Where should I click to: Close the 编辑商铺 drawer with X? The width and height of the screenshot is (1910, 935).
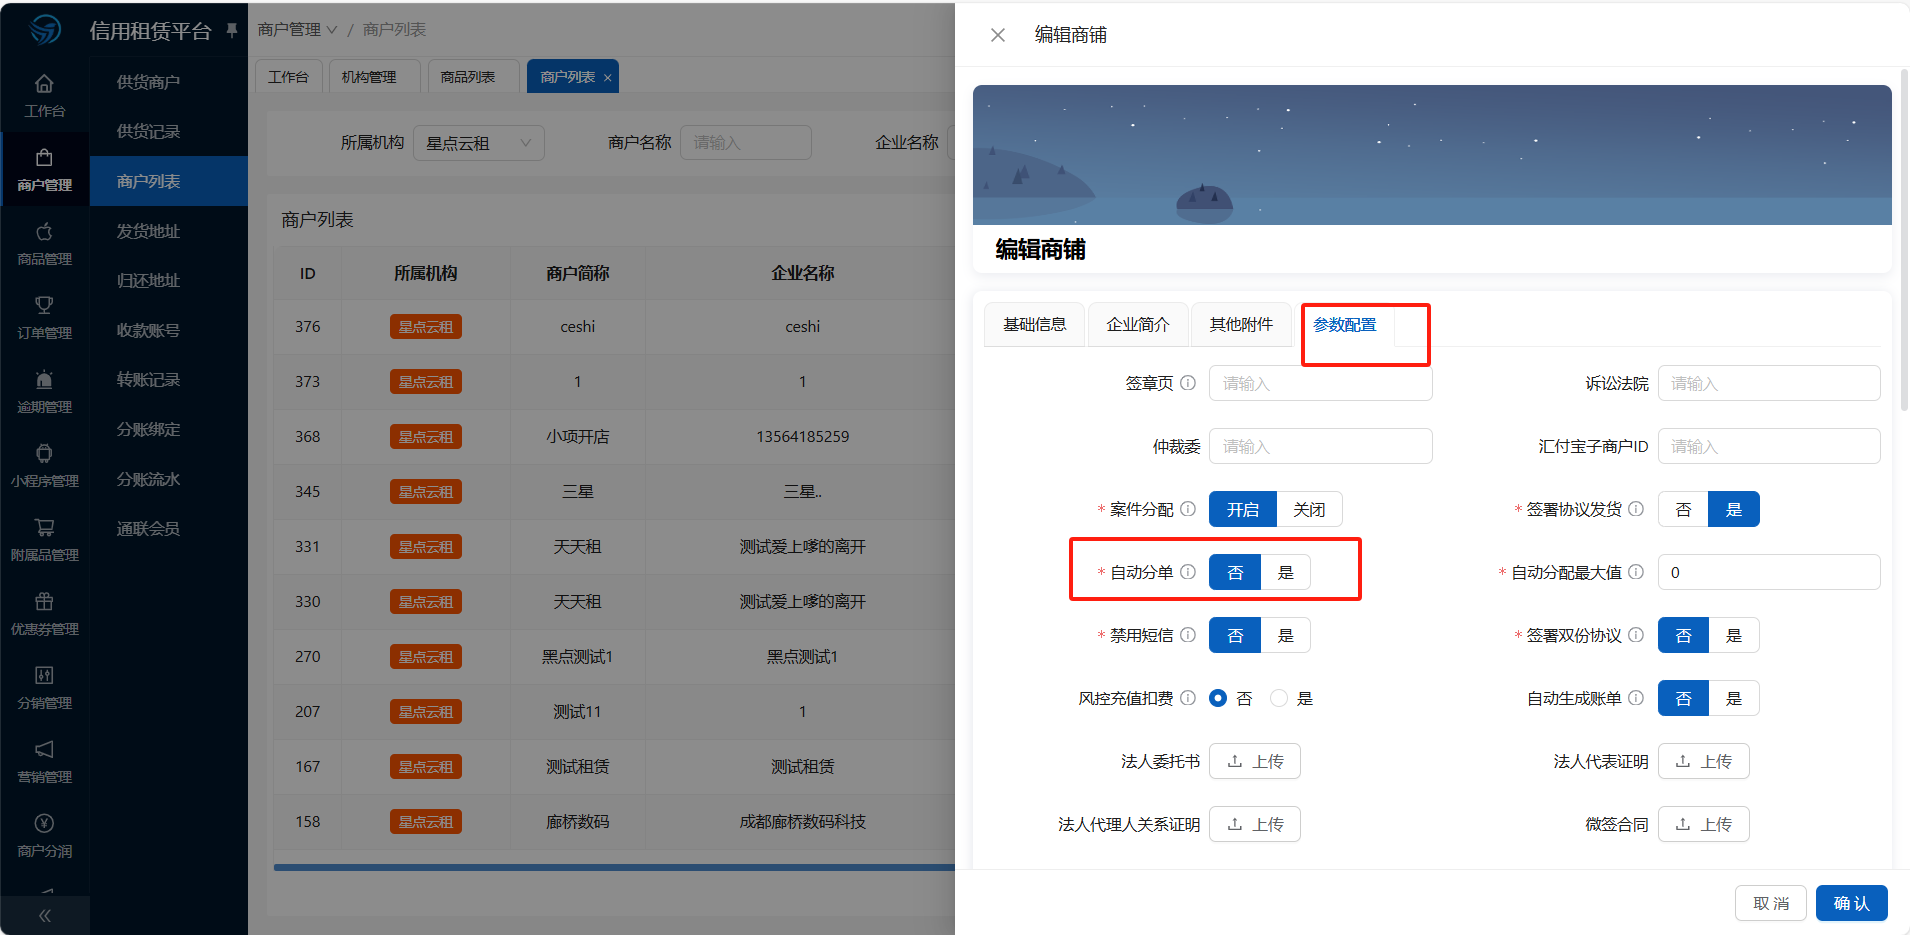(997, 35)
